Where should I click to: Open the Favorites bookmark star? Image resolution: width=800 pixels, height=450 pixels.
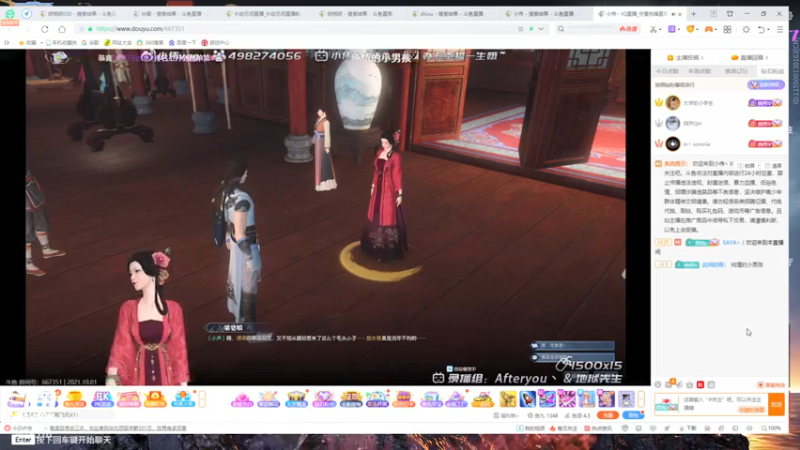click(x=27, y=43)
